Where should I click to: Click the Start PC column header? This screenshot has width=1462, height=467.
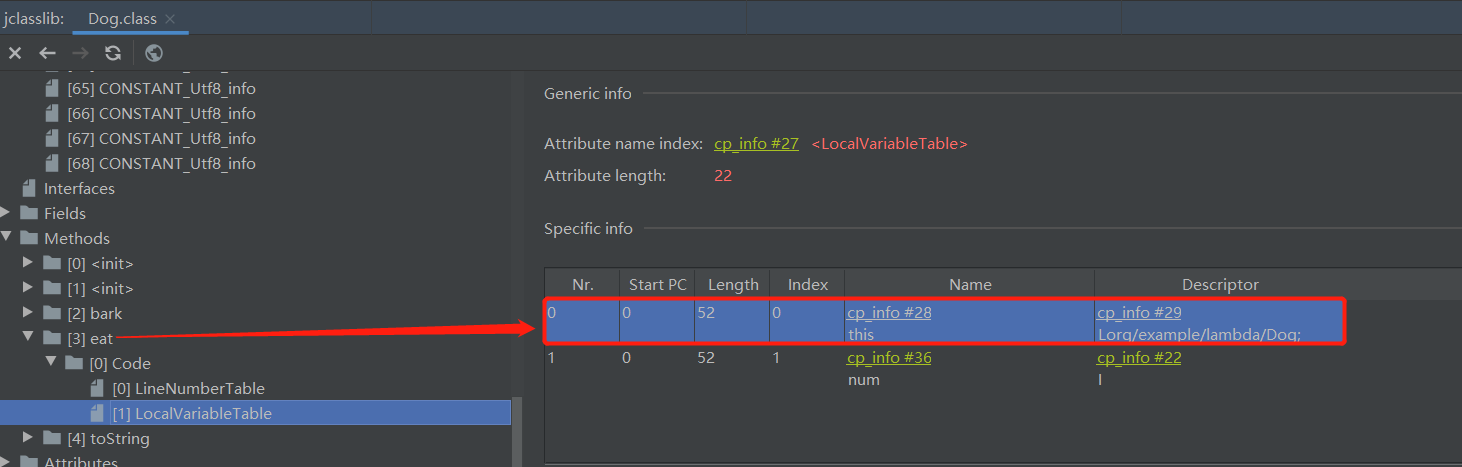[x=657, y=284]
